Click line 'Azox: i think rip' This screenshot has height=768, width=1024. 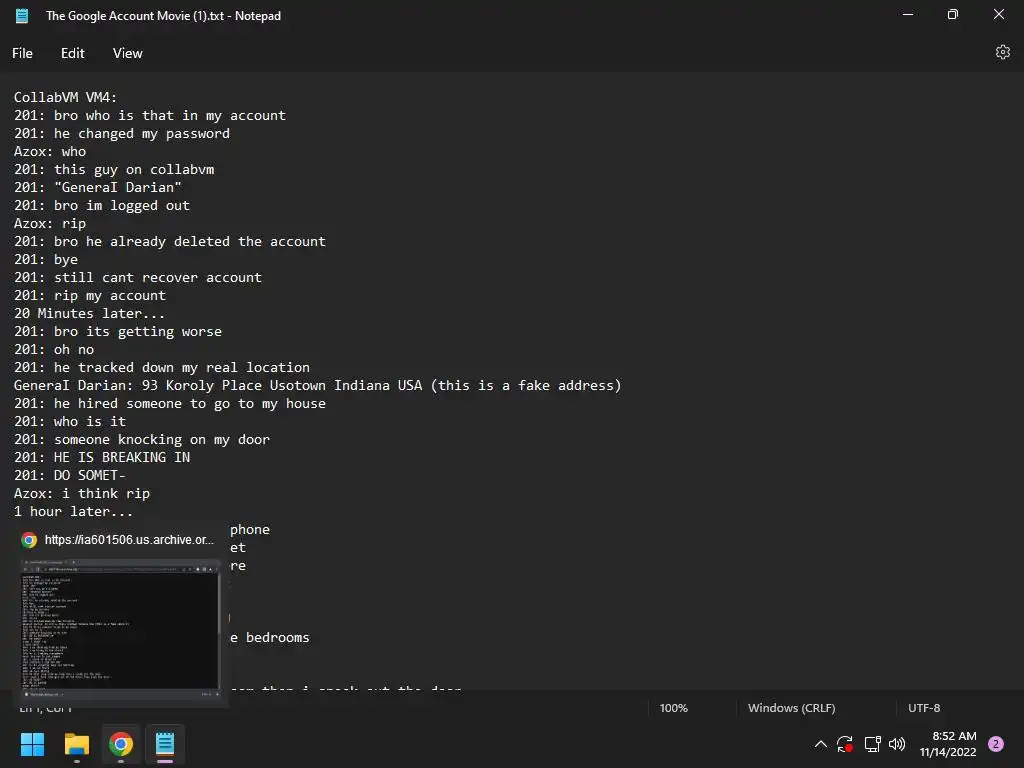(82, 494)
